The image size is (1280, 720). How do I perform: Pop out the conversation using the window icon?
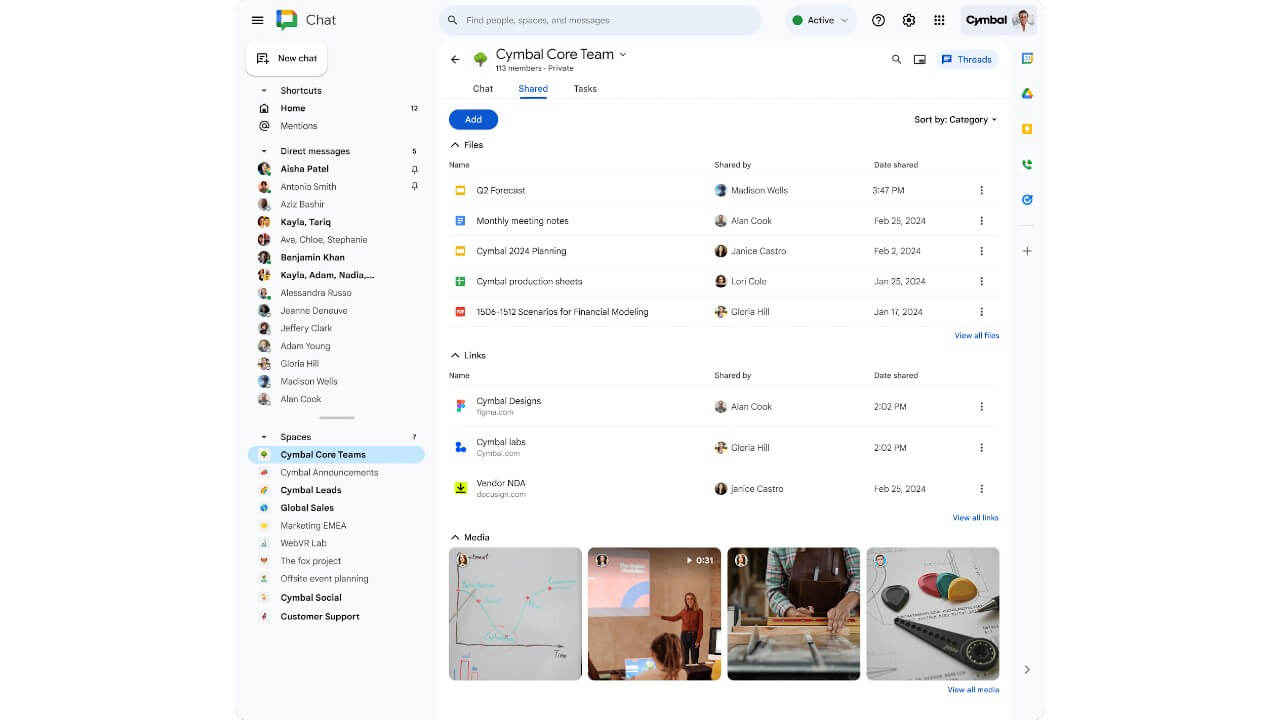(x=920, y=59)
